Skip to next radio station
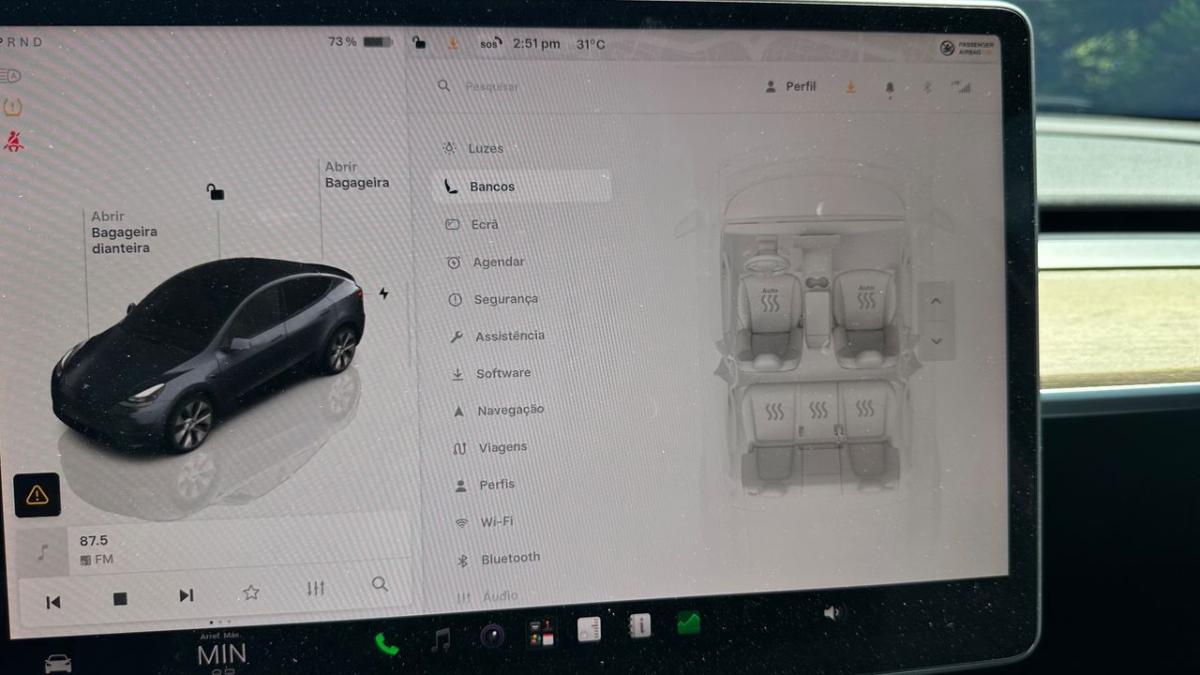Image resolution: width=1200 pixels, height=675 pixels. [186, 596]
